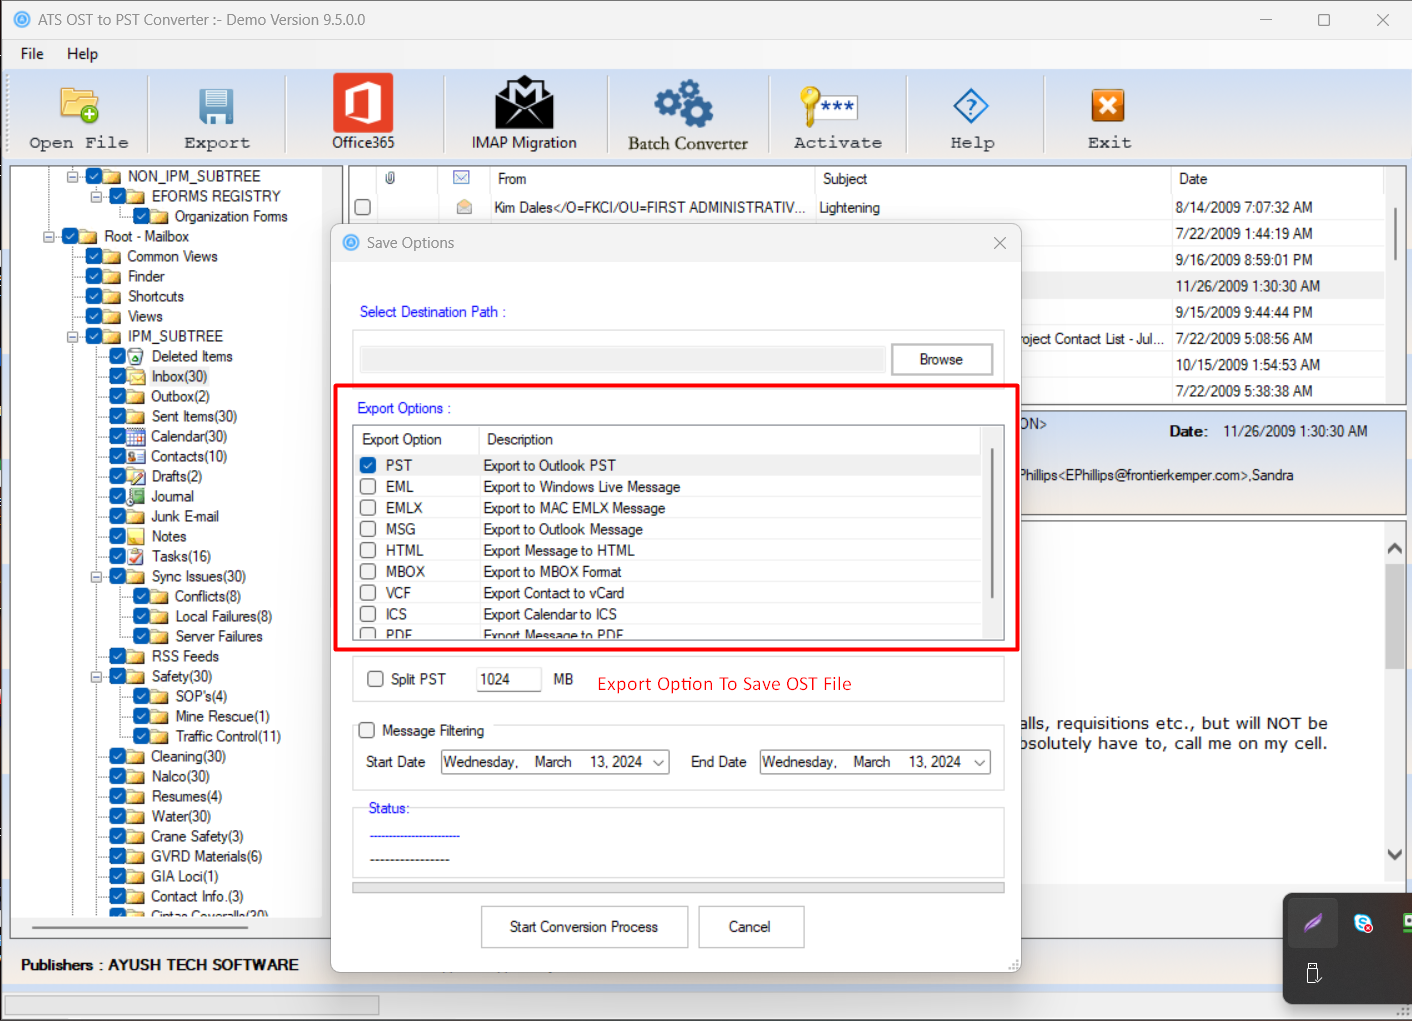Screen dimensions: 1412x1021
Task: Click the Deleted Items recycle folder icon
Action: tap(136, 357)
